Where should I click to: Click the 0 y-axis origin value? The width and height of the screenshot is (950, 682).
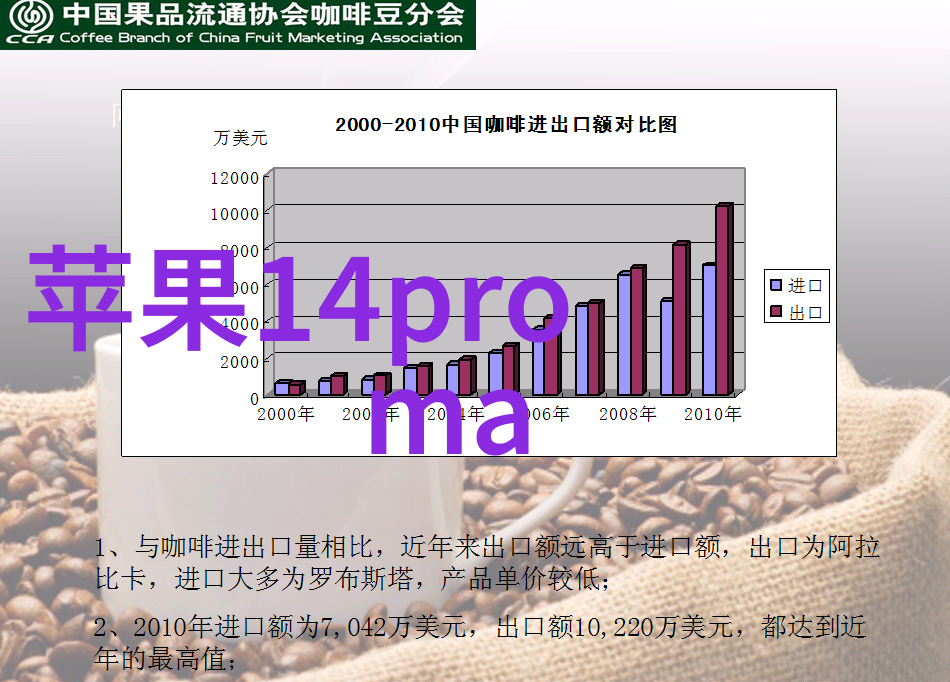coord(254,399)
